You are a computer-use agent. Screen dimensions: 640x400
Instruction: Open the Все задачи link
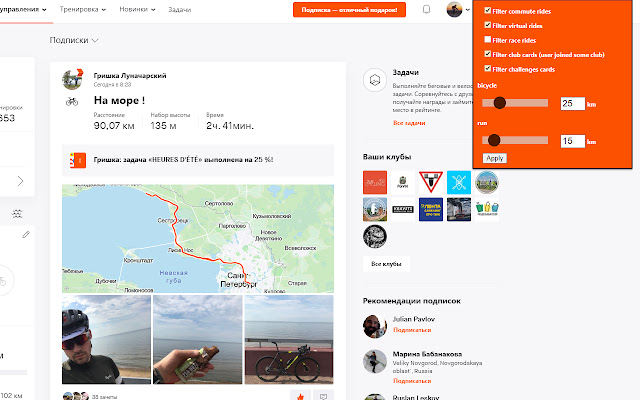(x=409, y=122)
